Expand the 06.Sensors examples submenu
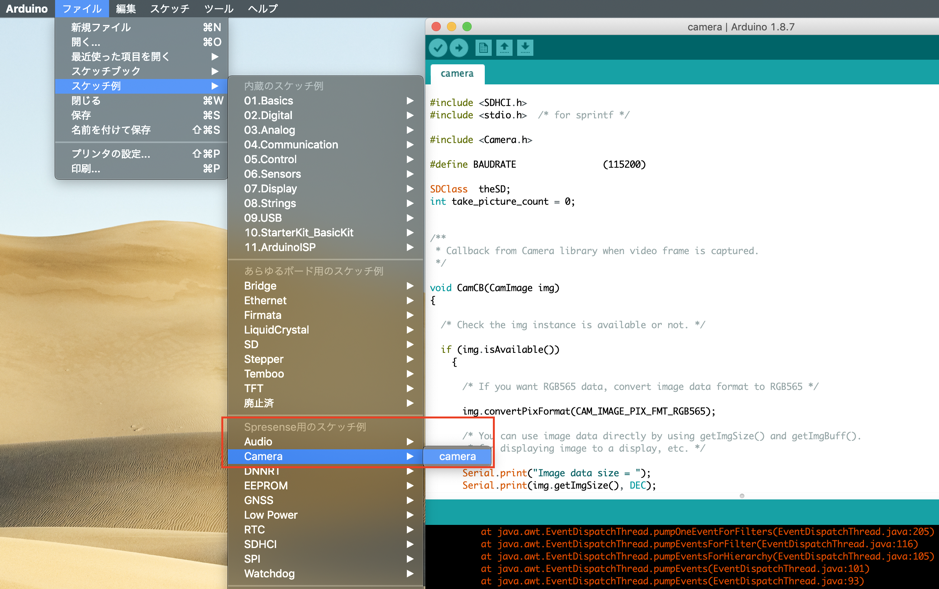 coord(326,174)
